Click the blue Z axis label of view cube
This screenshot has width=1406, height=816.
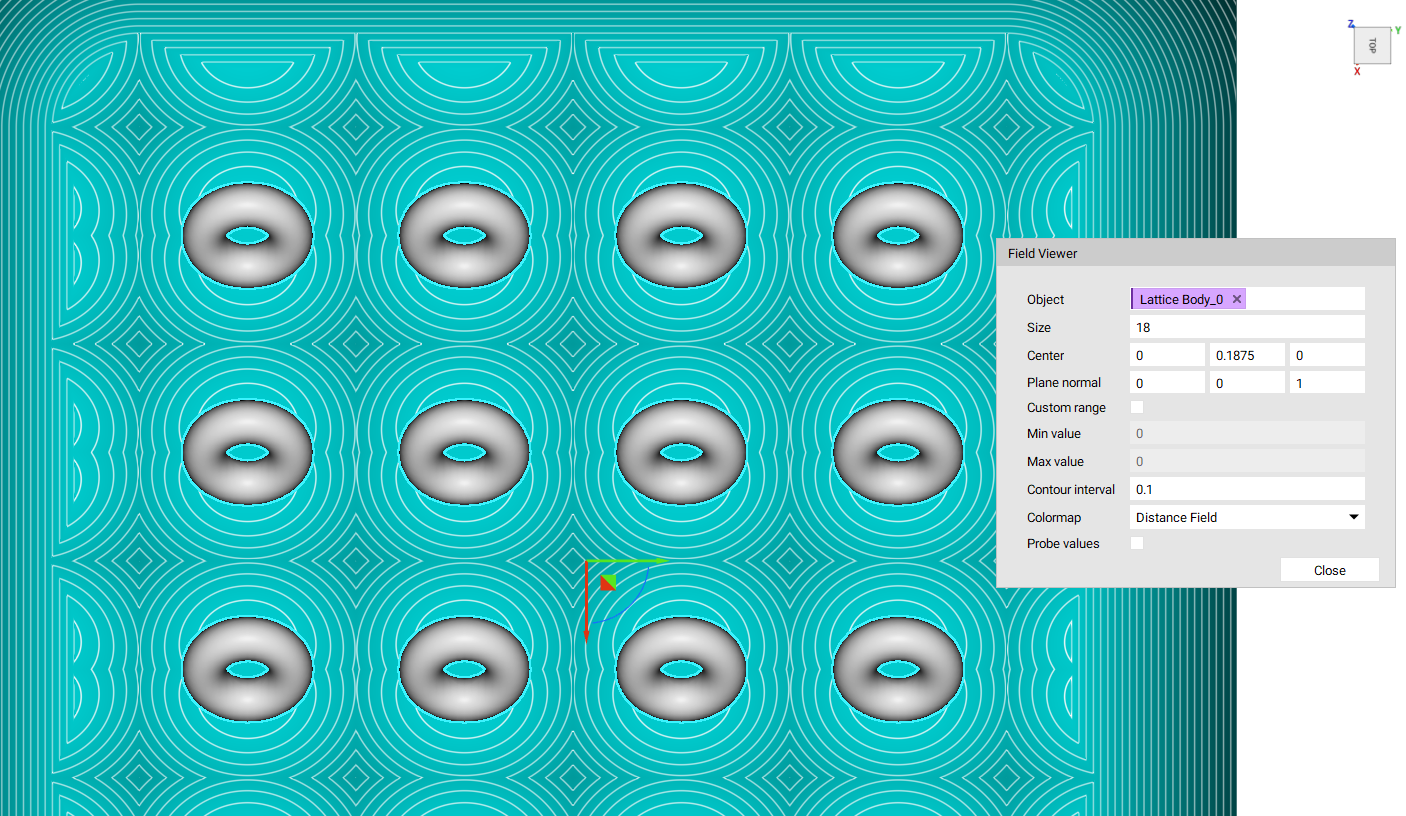(1351, 23)
